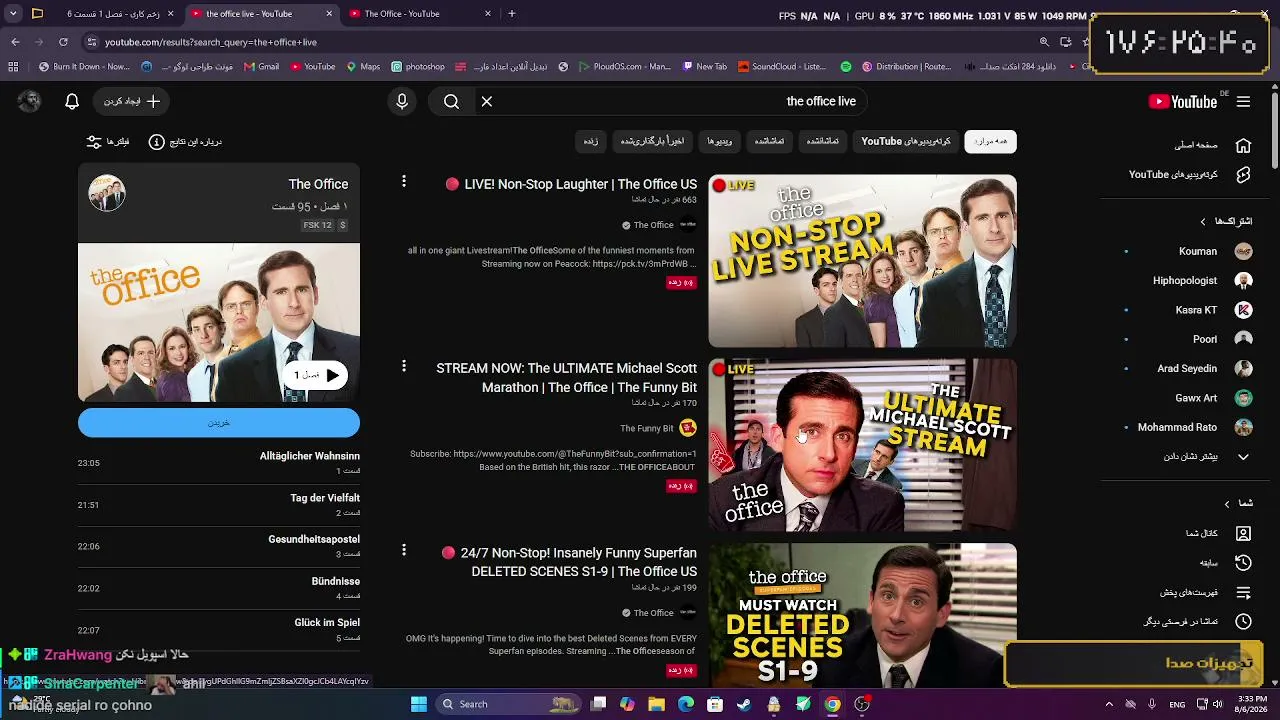Open the tab search dropdown in Chrome
Viewport: 1280px width, 720px height.
click(x=13, y=14)
